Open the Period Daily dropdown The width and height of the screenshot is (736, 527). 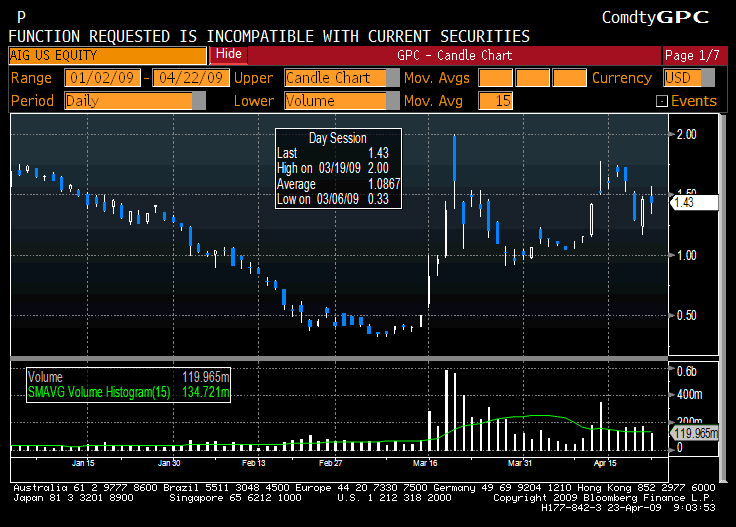point(135,101)
